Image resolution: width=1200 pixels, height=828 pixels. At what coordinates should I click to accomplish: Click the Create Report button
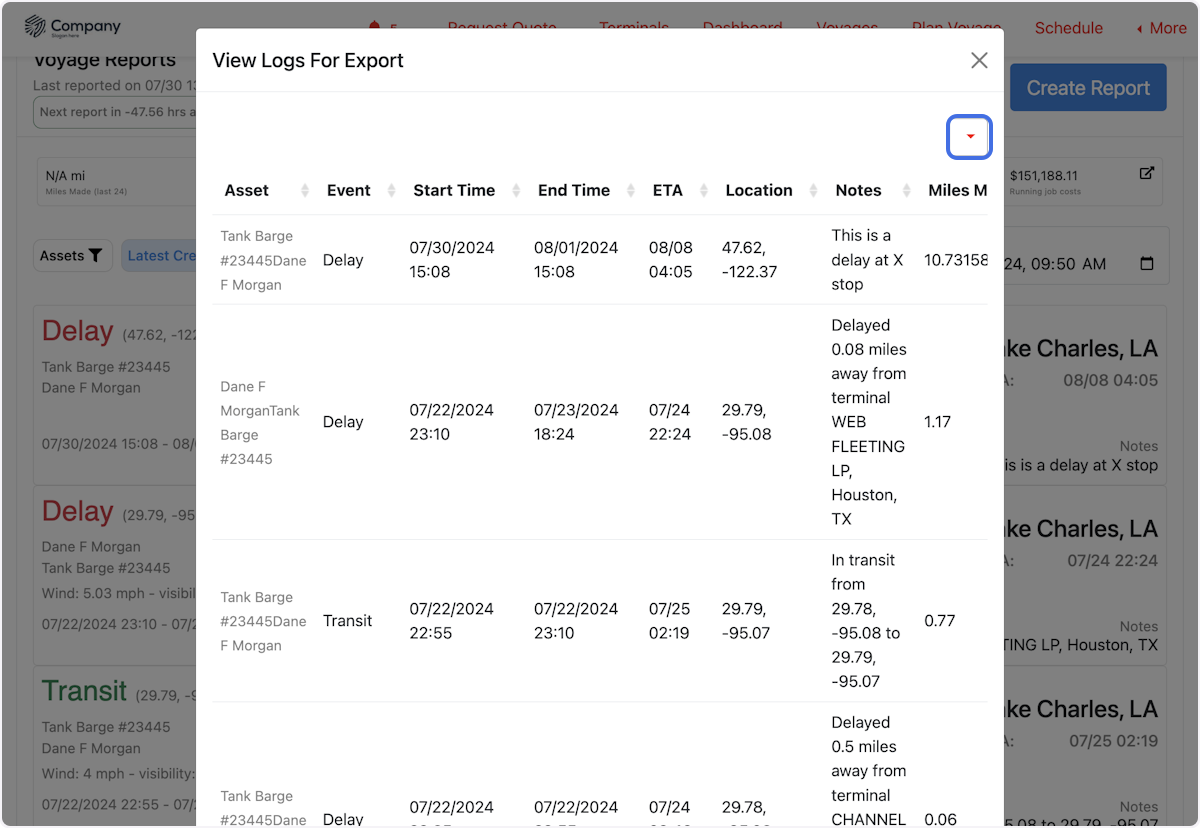[x=1087, y=88]
